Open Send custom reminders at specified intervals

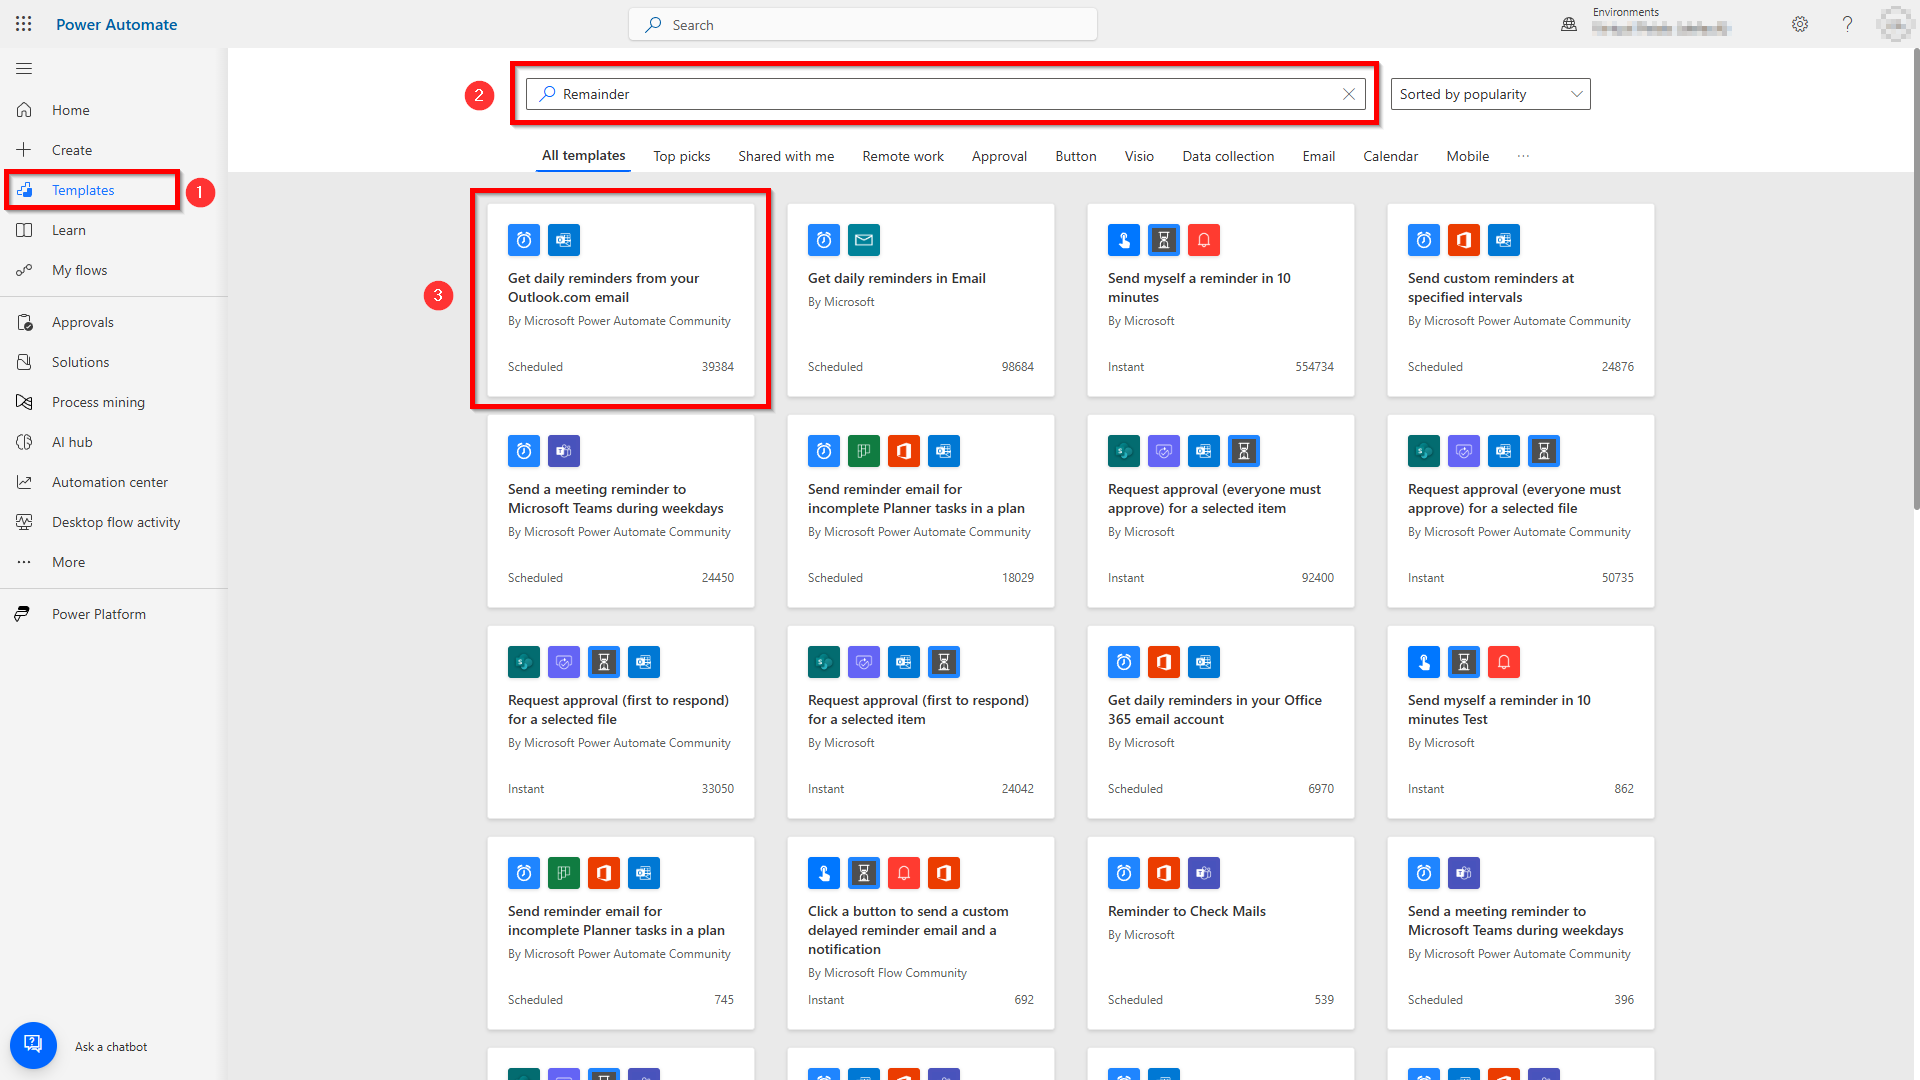click(1521, 300)
